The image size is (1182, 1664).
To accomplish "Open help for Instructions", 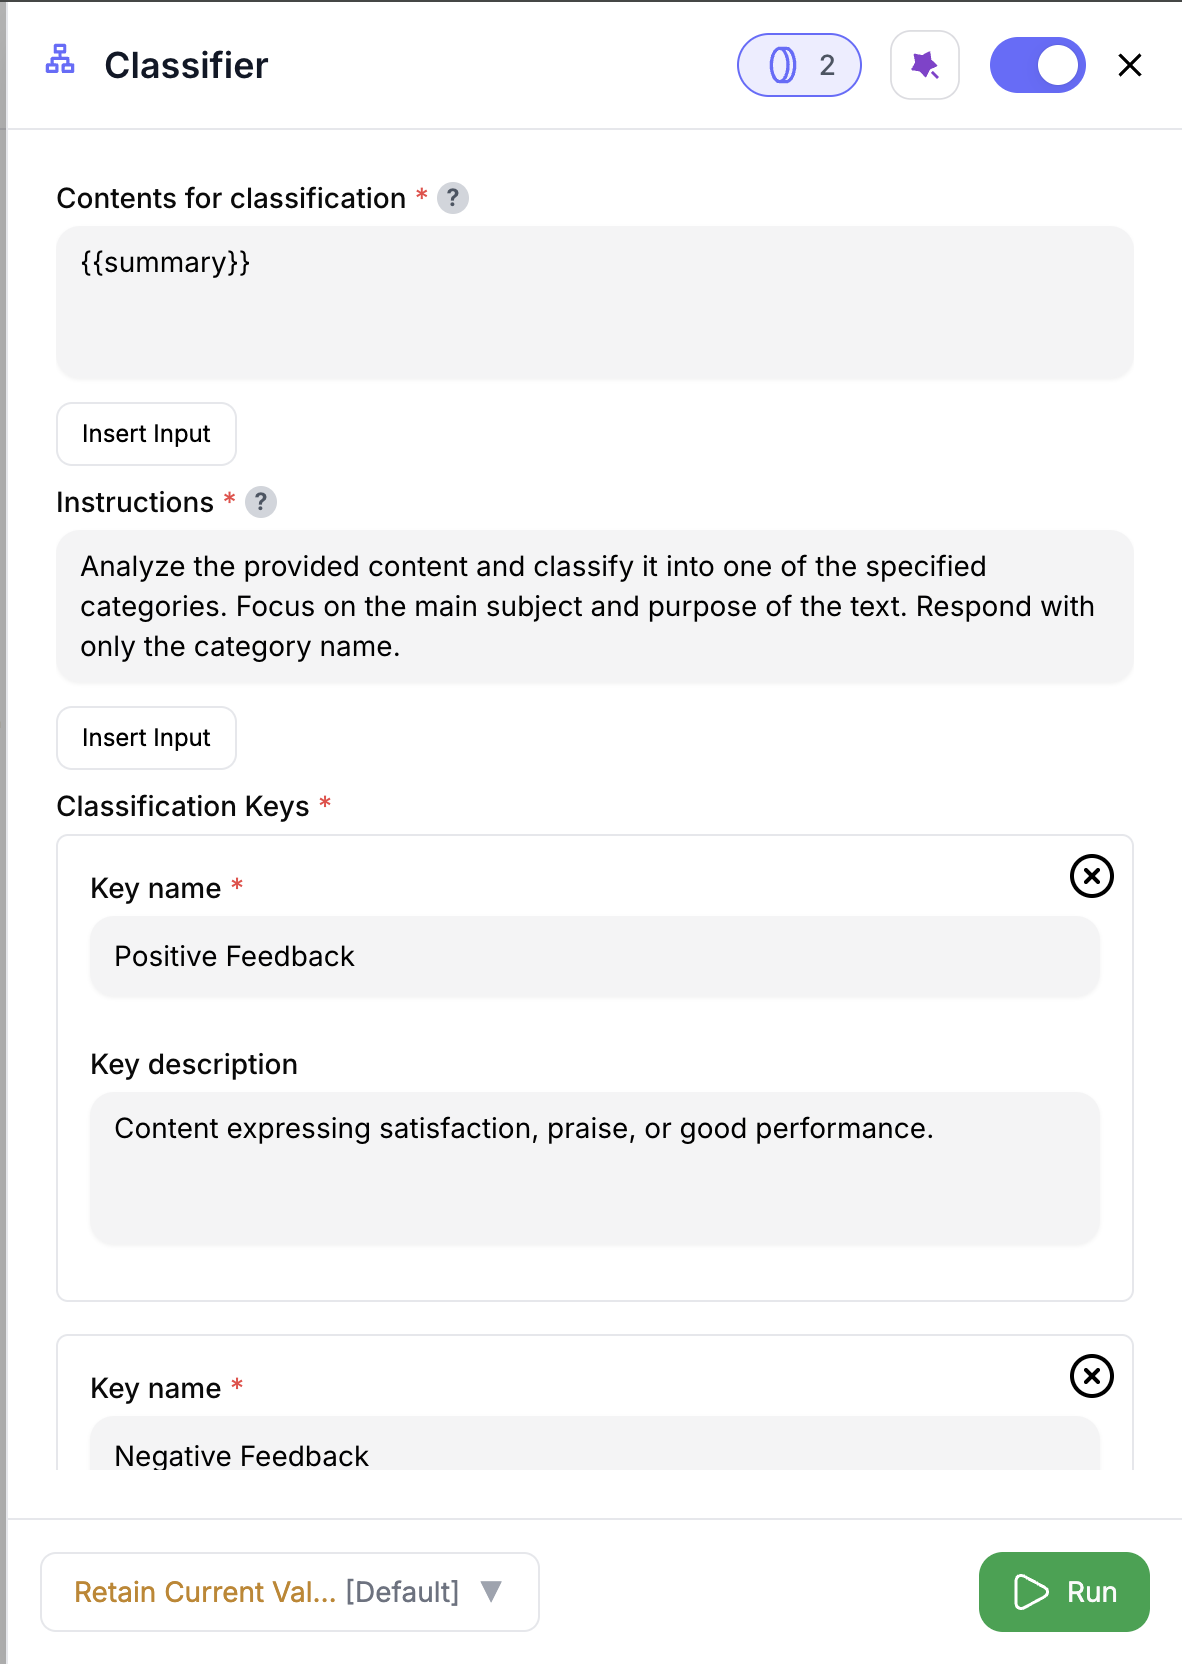I will click(261, 502).
